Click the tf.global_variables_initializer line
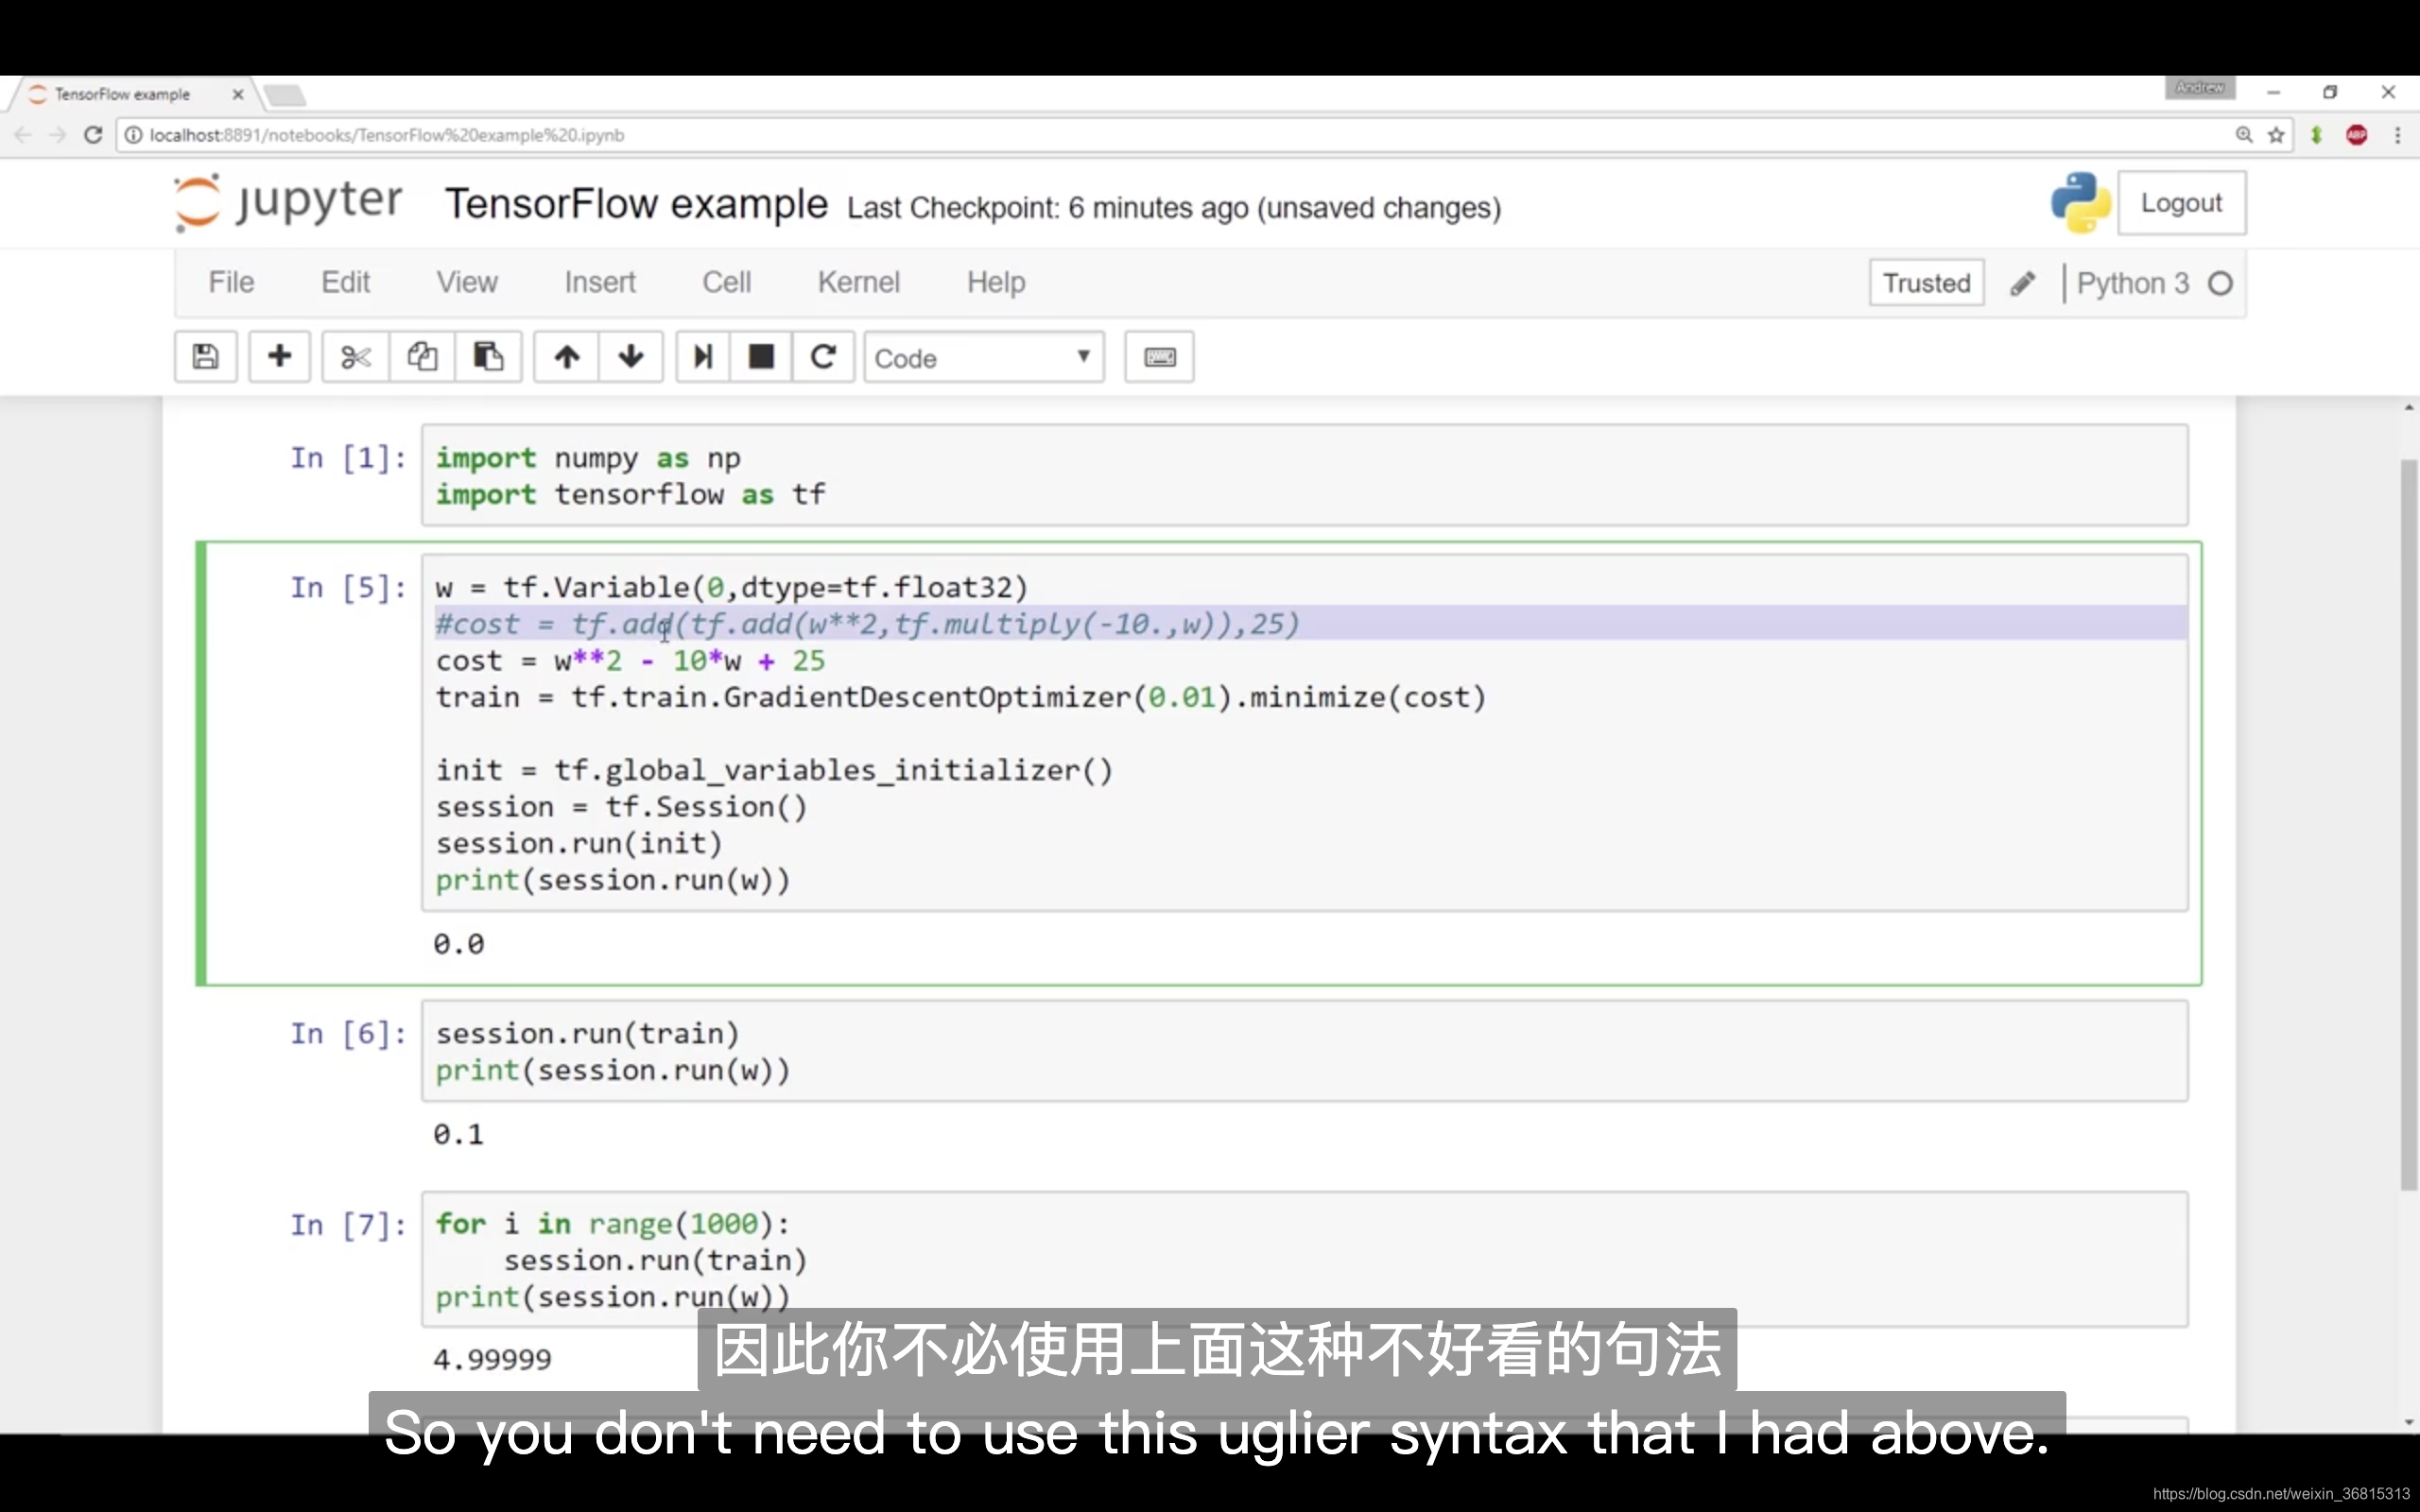The height and width of the screenshot is (1512, 2420). point(774,770)
